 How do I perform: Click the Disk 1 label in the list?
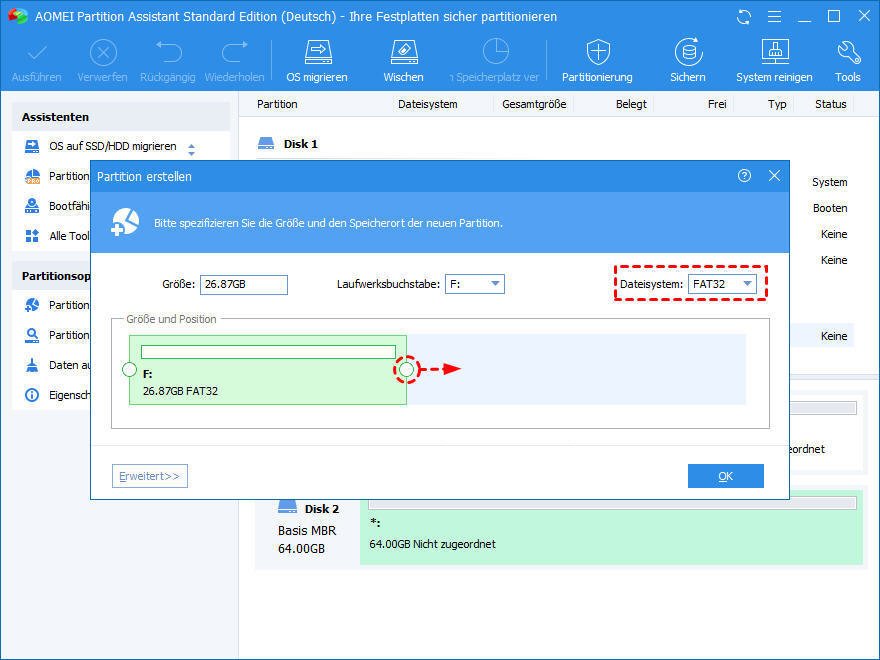click(x=301, y=144)
